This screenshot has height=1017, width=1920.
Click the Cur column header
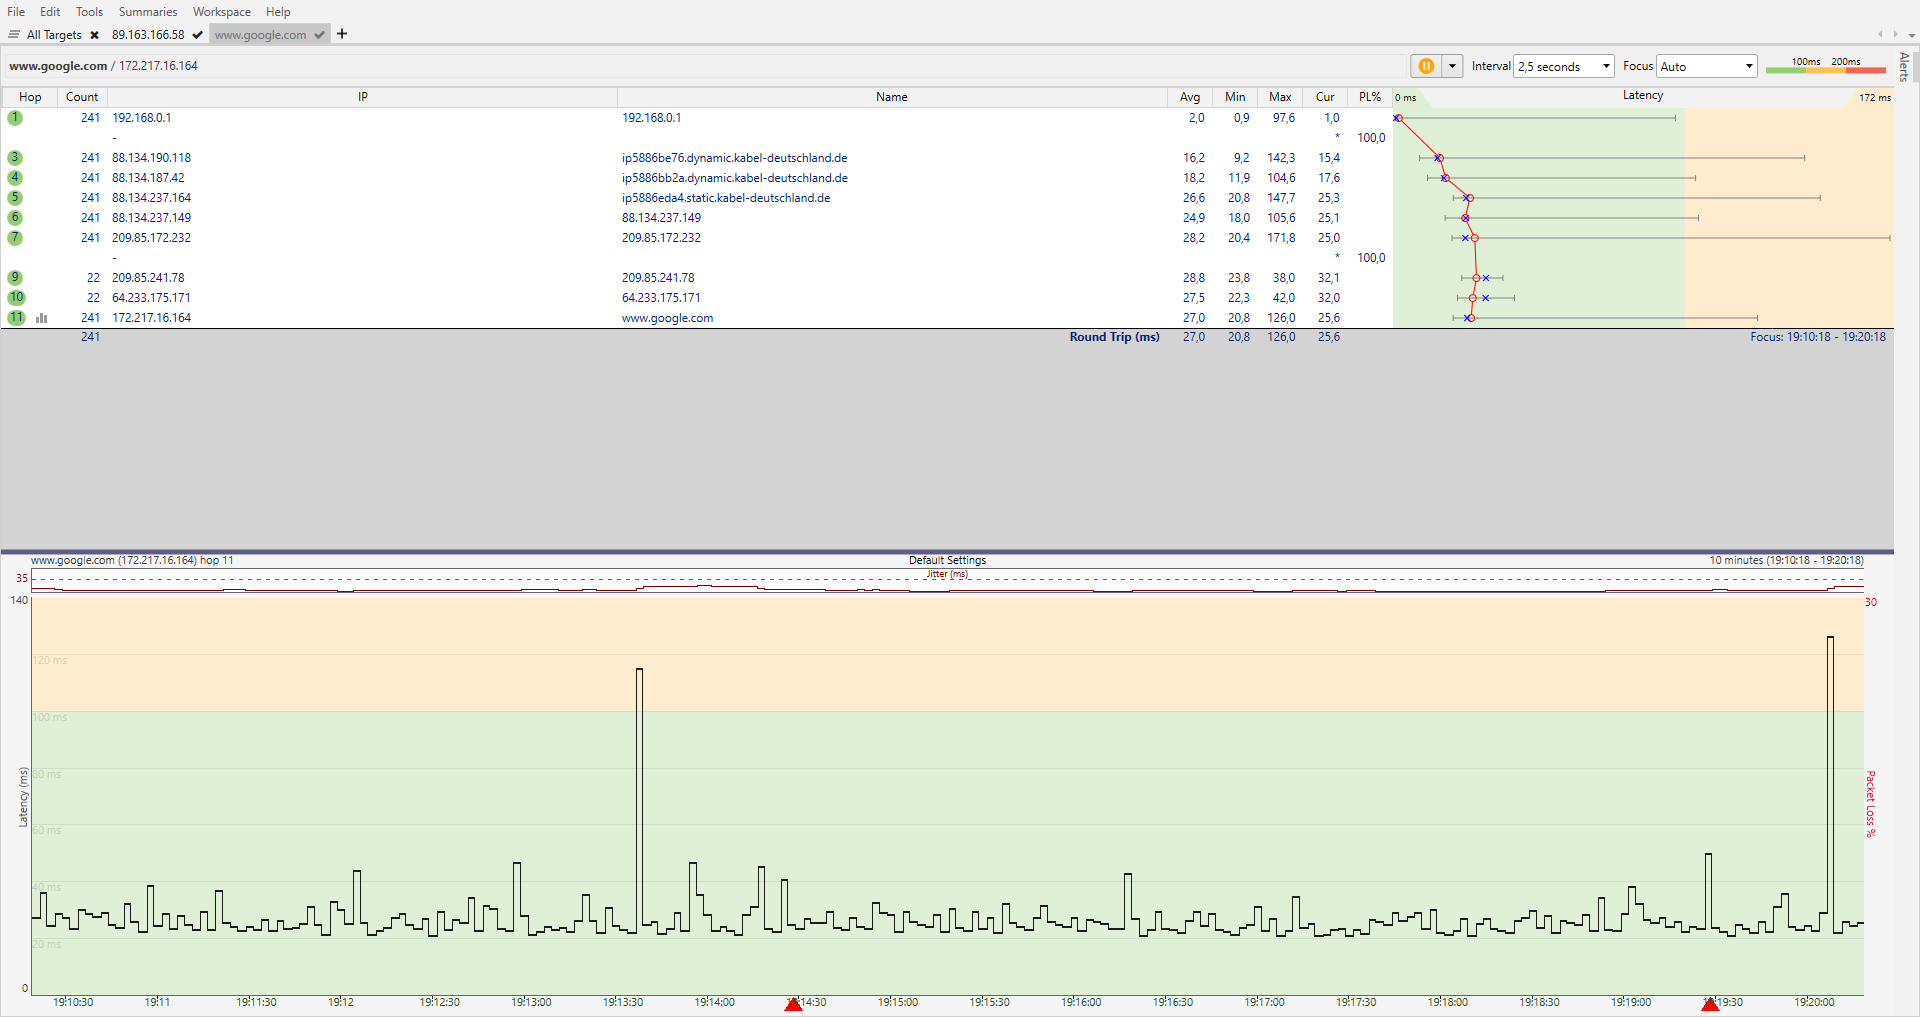pos(1325,97)
